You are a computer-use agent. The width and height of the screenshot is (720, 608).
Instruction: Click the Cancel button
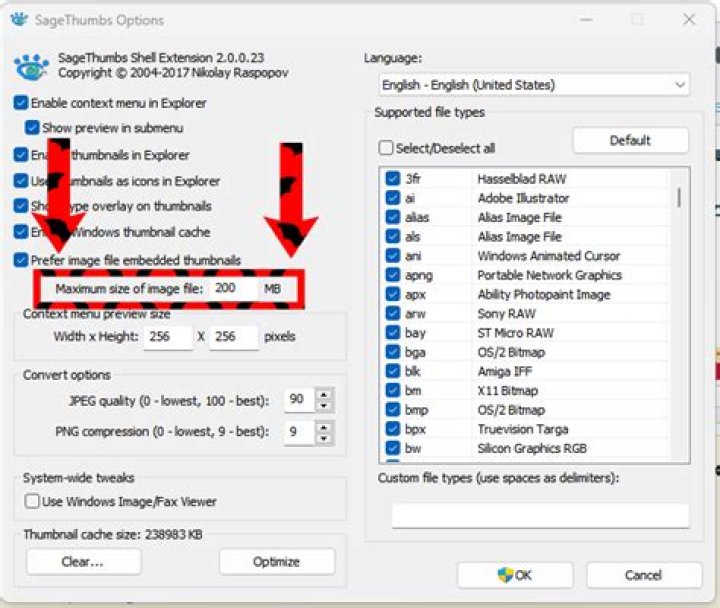[644, 575]
